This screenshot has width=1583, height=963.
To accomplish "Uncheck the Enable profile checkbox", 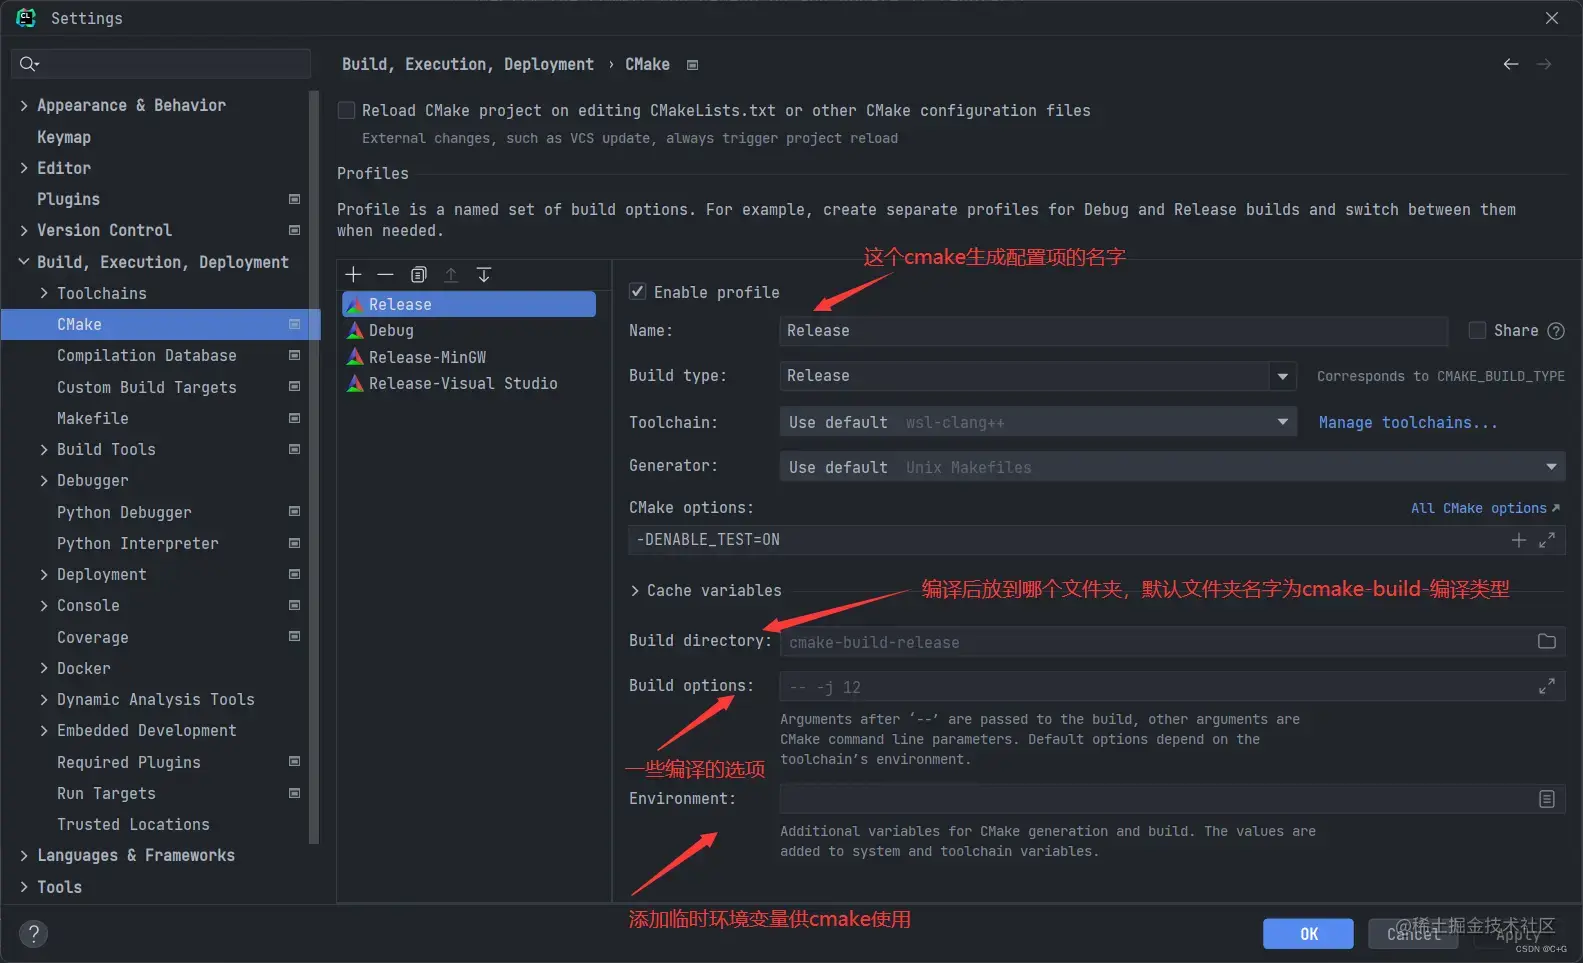I will pyautogui.click(x=637, y=291).
